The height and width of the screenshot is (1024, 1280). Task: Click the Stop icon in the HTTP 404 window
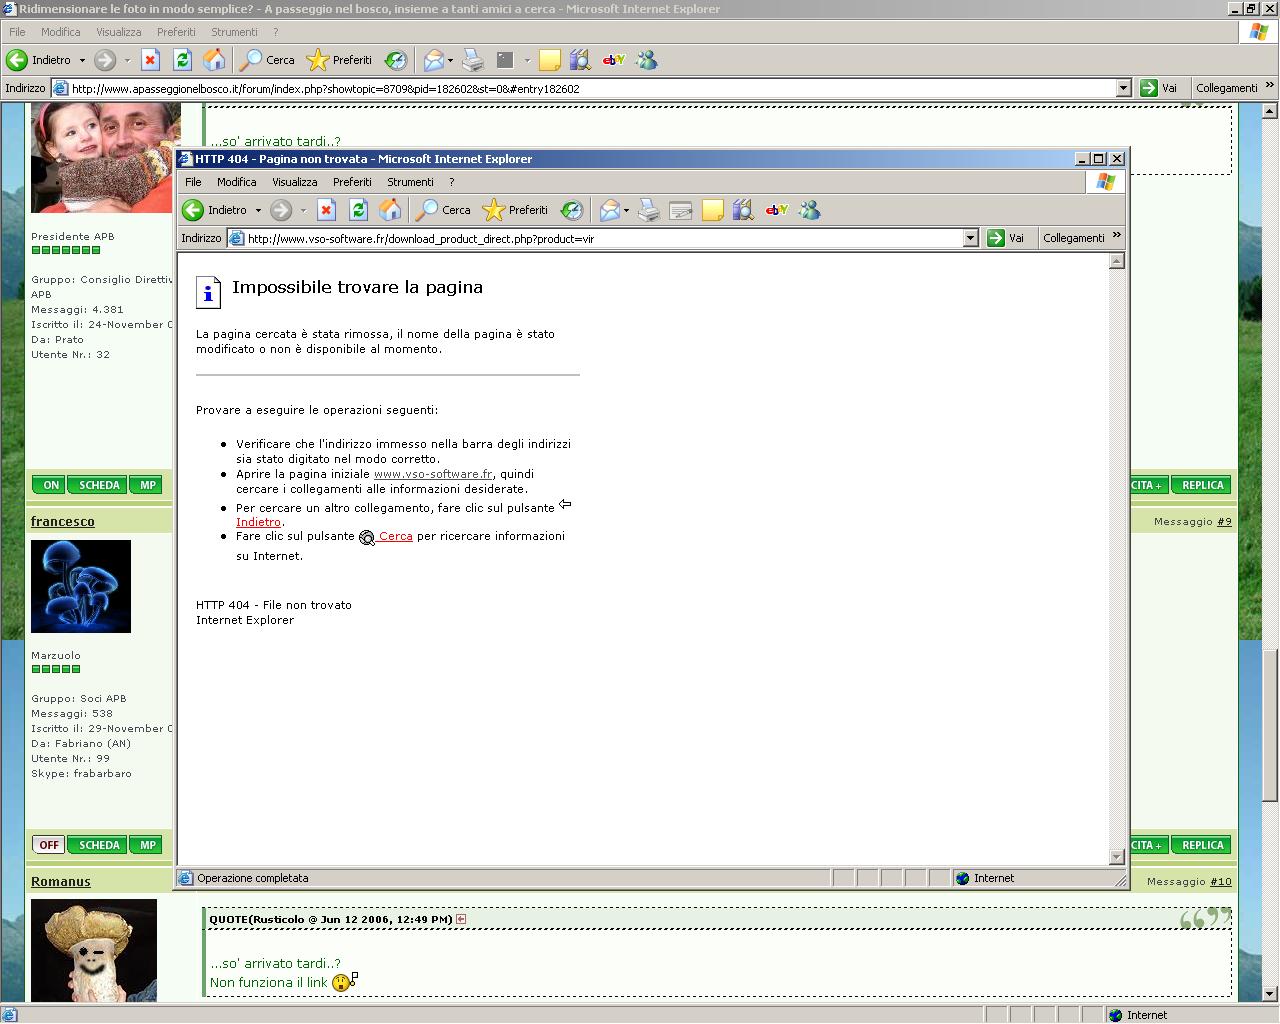[326, 210]
